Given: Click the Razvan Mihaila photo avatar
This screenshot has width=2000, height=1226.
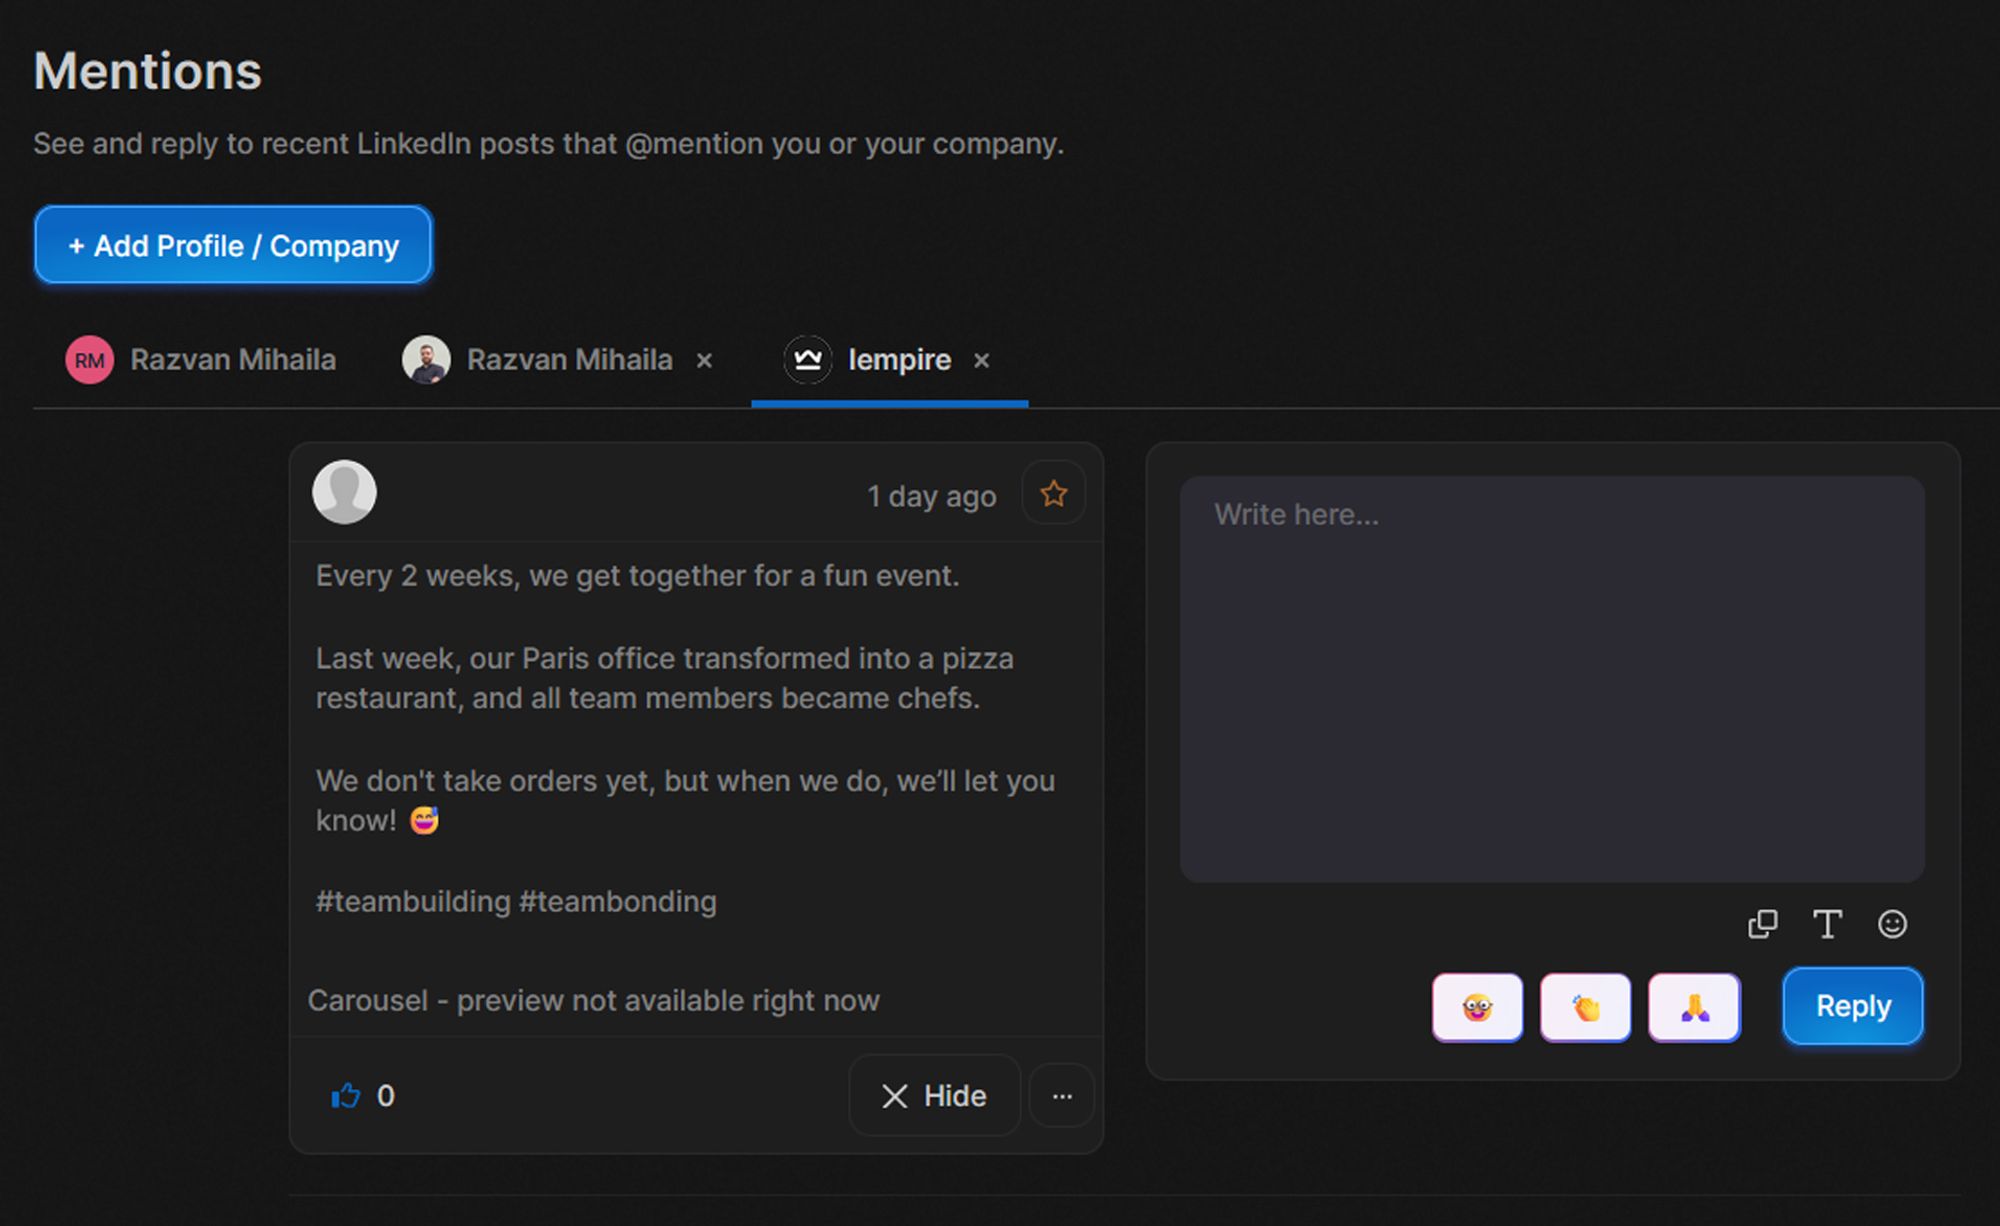Looking at the screenshot, I should pyautogui.click(x=426, y=360).
